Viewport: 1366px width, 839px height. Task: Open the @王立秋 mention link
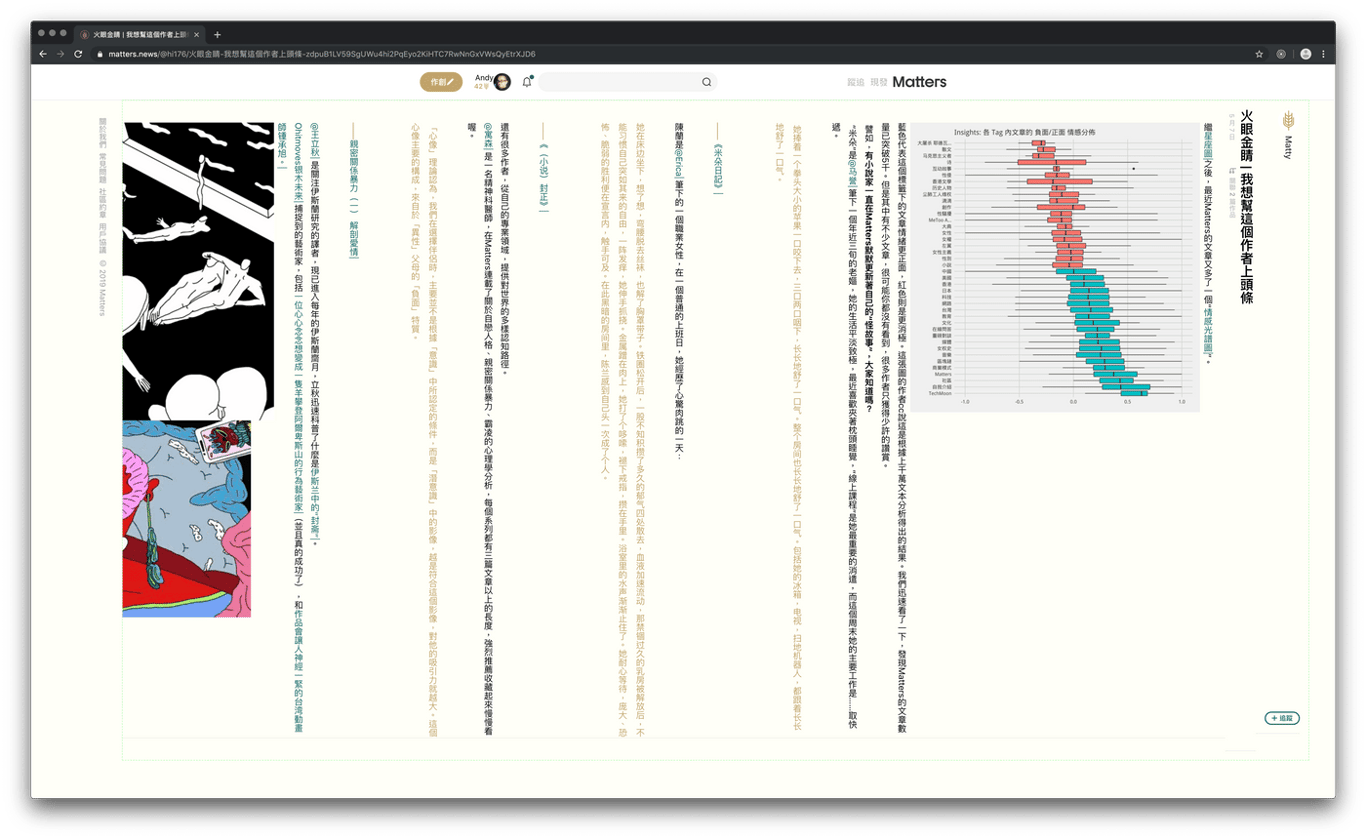pyautogui.click(x=314, y=140)
